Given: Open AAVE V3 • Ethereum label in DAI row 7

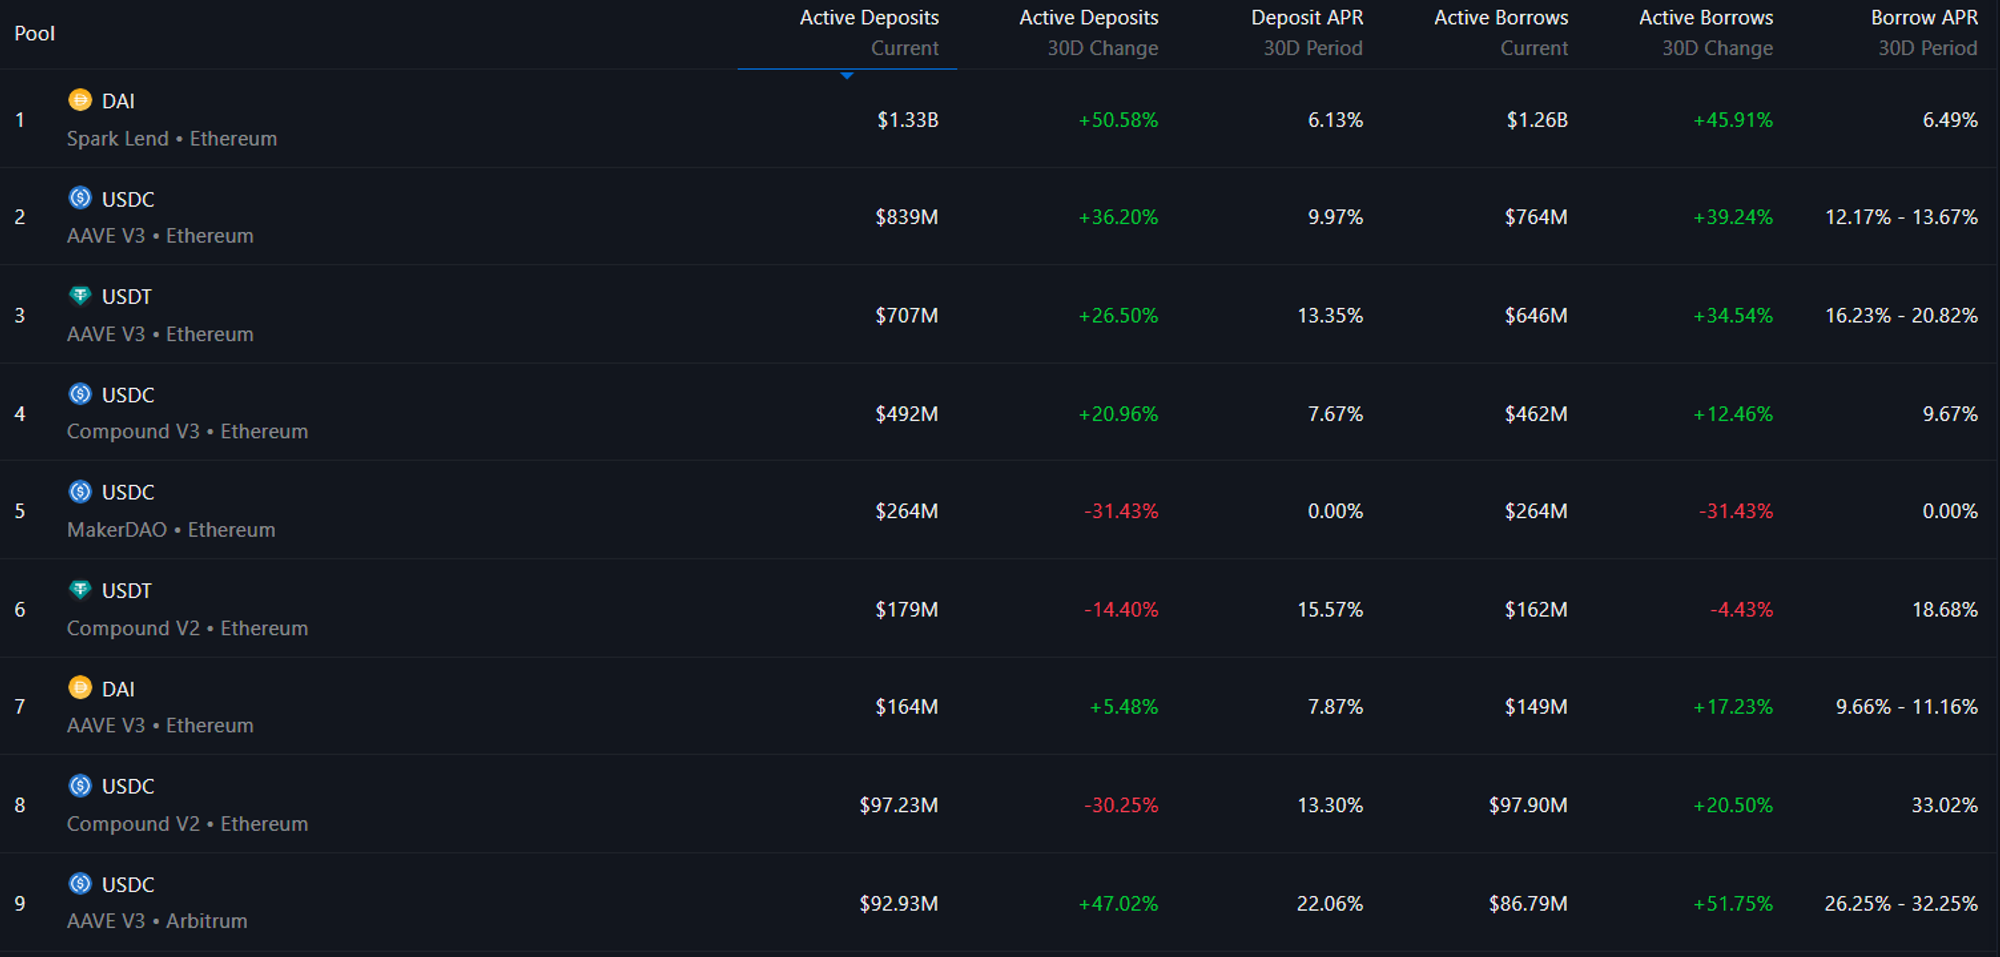Looking at the screenshot, I should pos(160,725).
